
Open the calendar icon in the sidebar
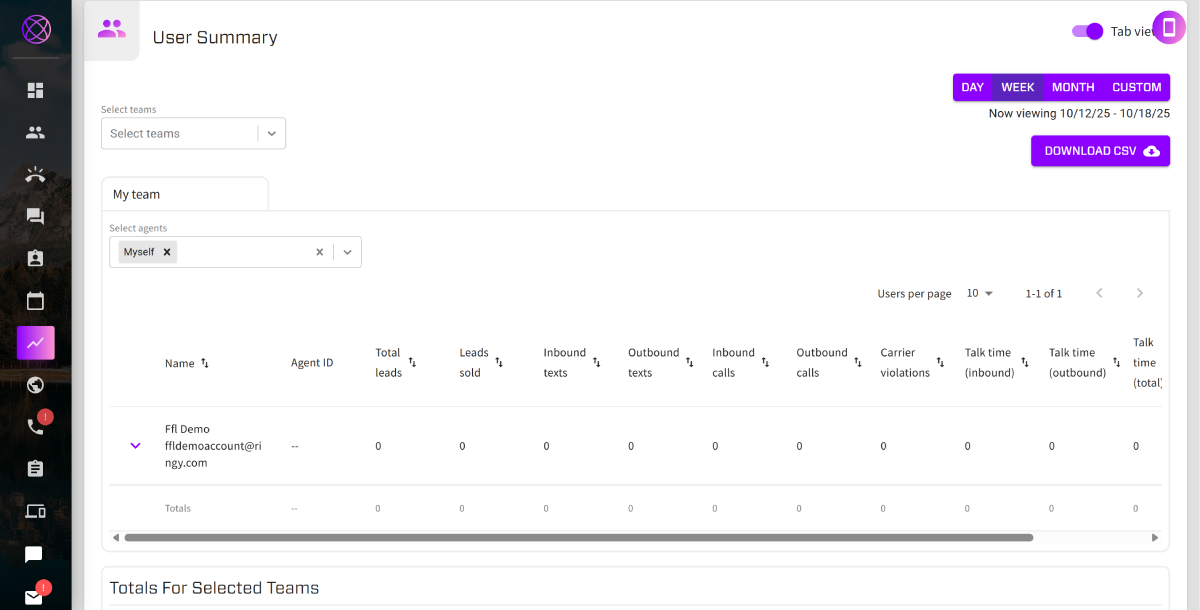pyautogui.click(x=35, y=300)
